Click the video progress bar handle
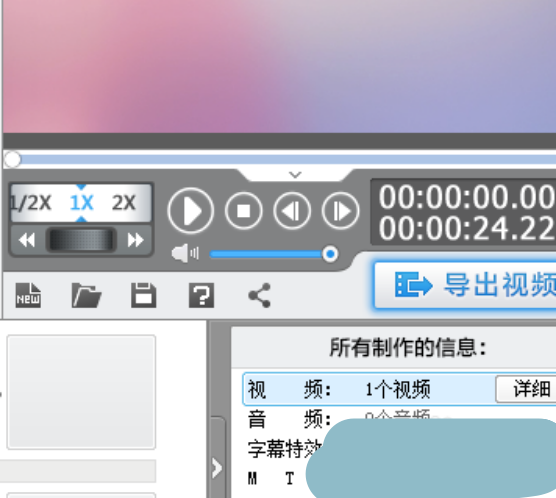Image resolution: width=556 pixels, height=498 pixels. (12, 159)
